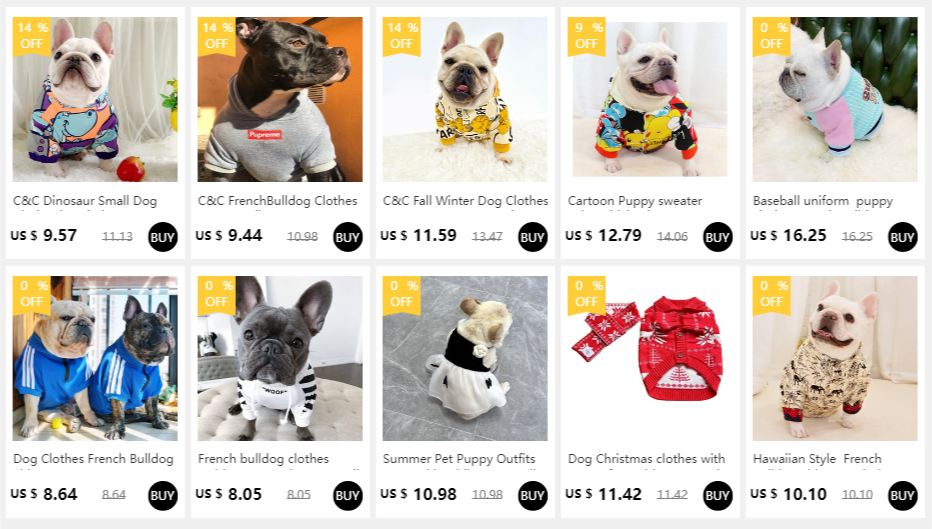
Task: Click BUY for the C&C Dinosaur Small Dog item
Action: pyautogui.click(x=163, y=237)
